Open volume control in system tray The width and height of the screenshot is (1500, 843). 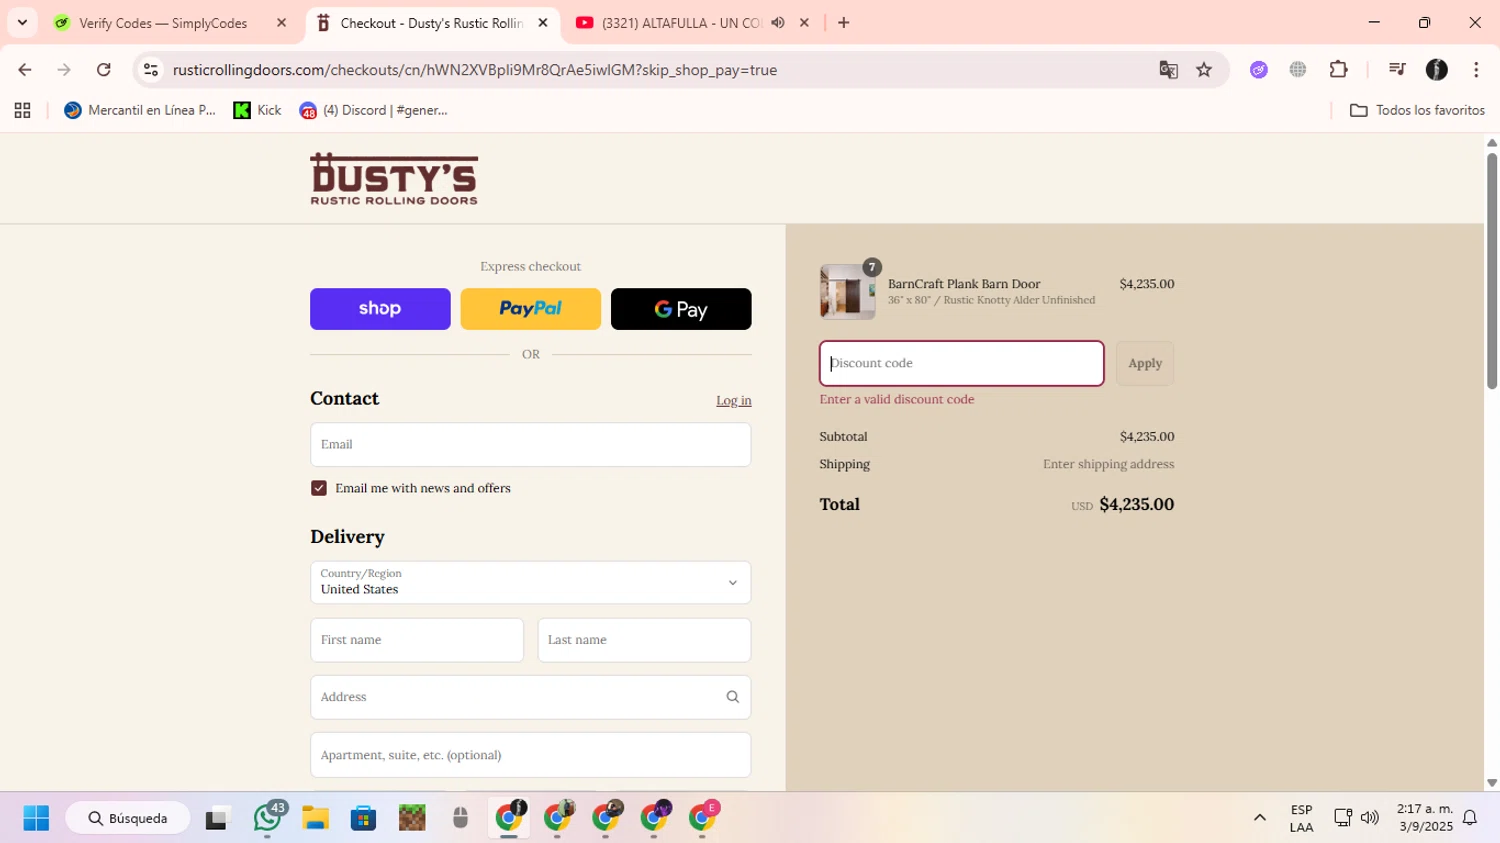(1370, 818)
